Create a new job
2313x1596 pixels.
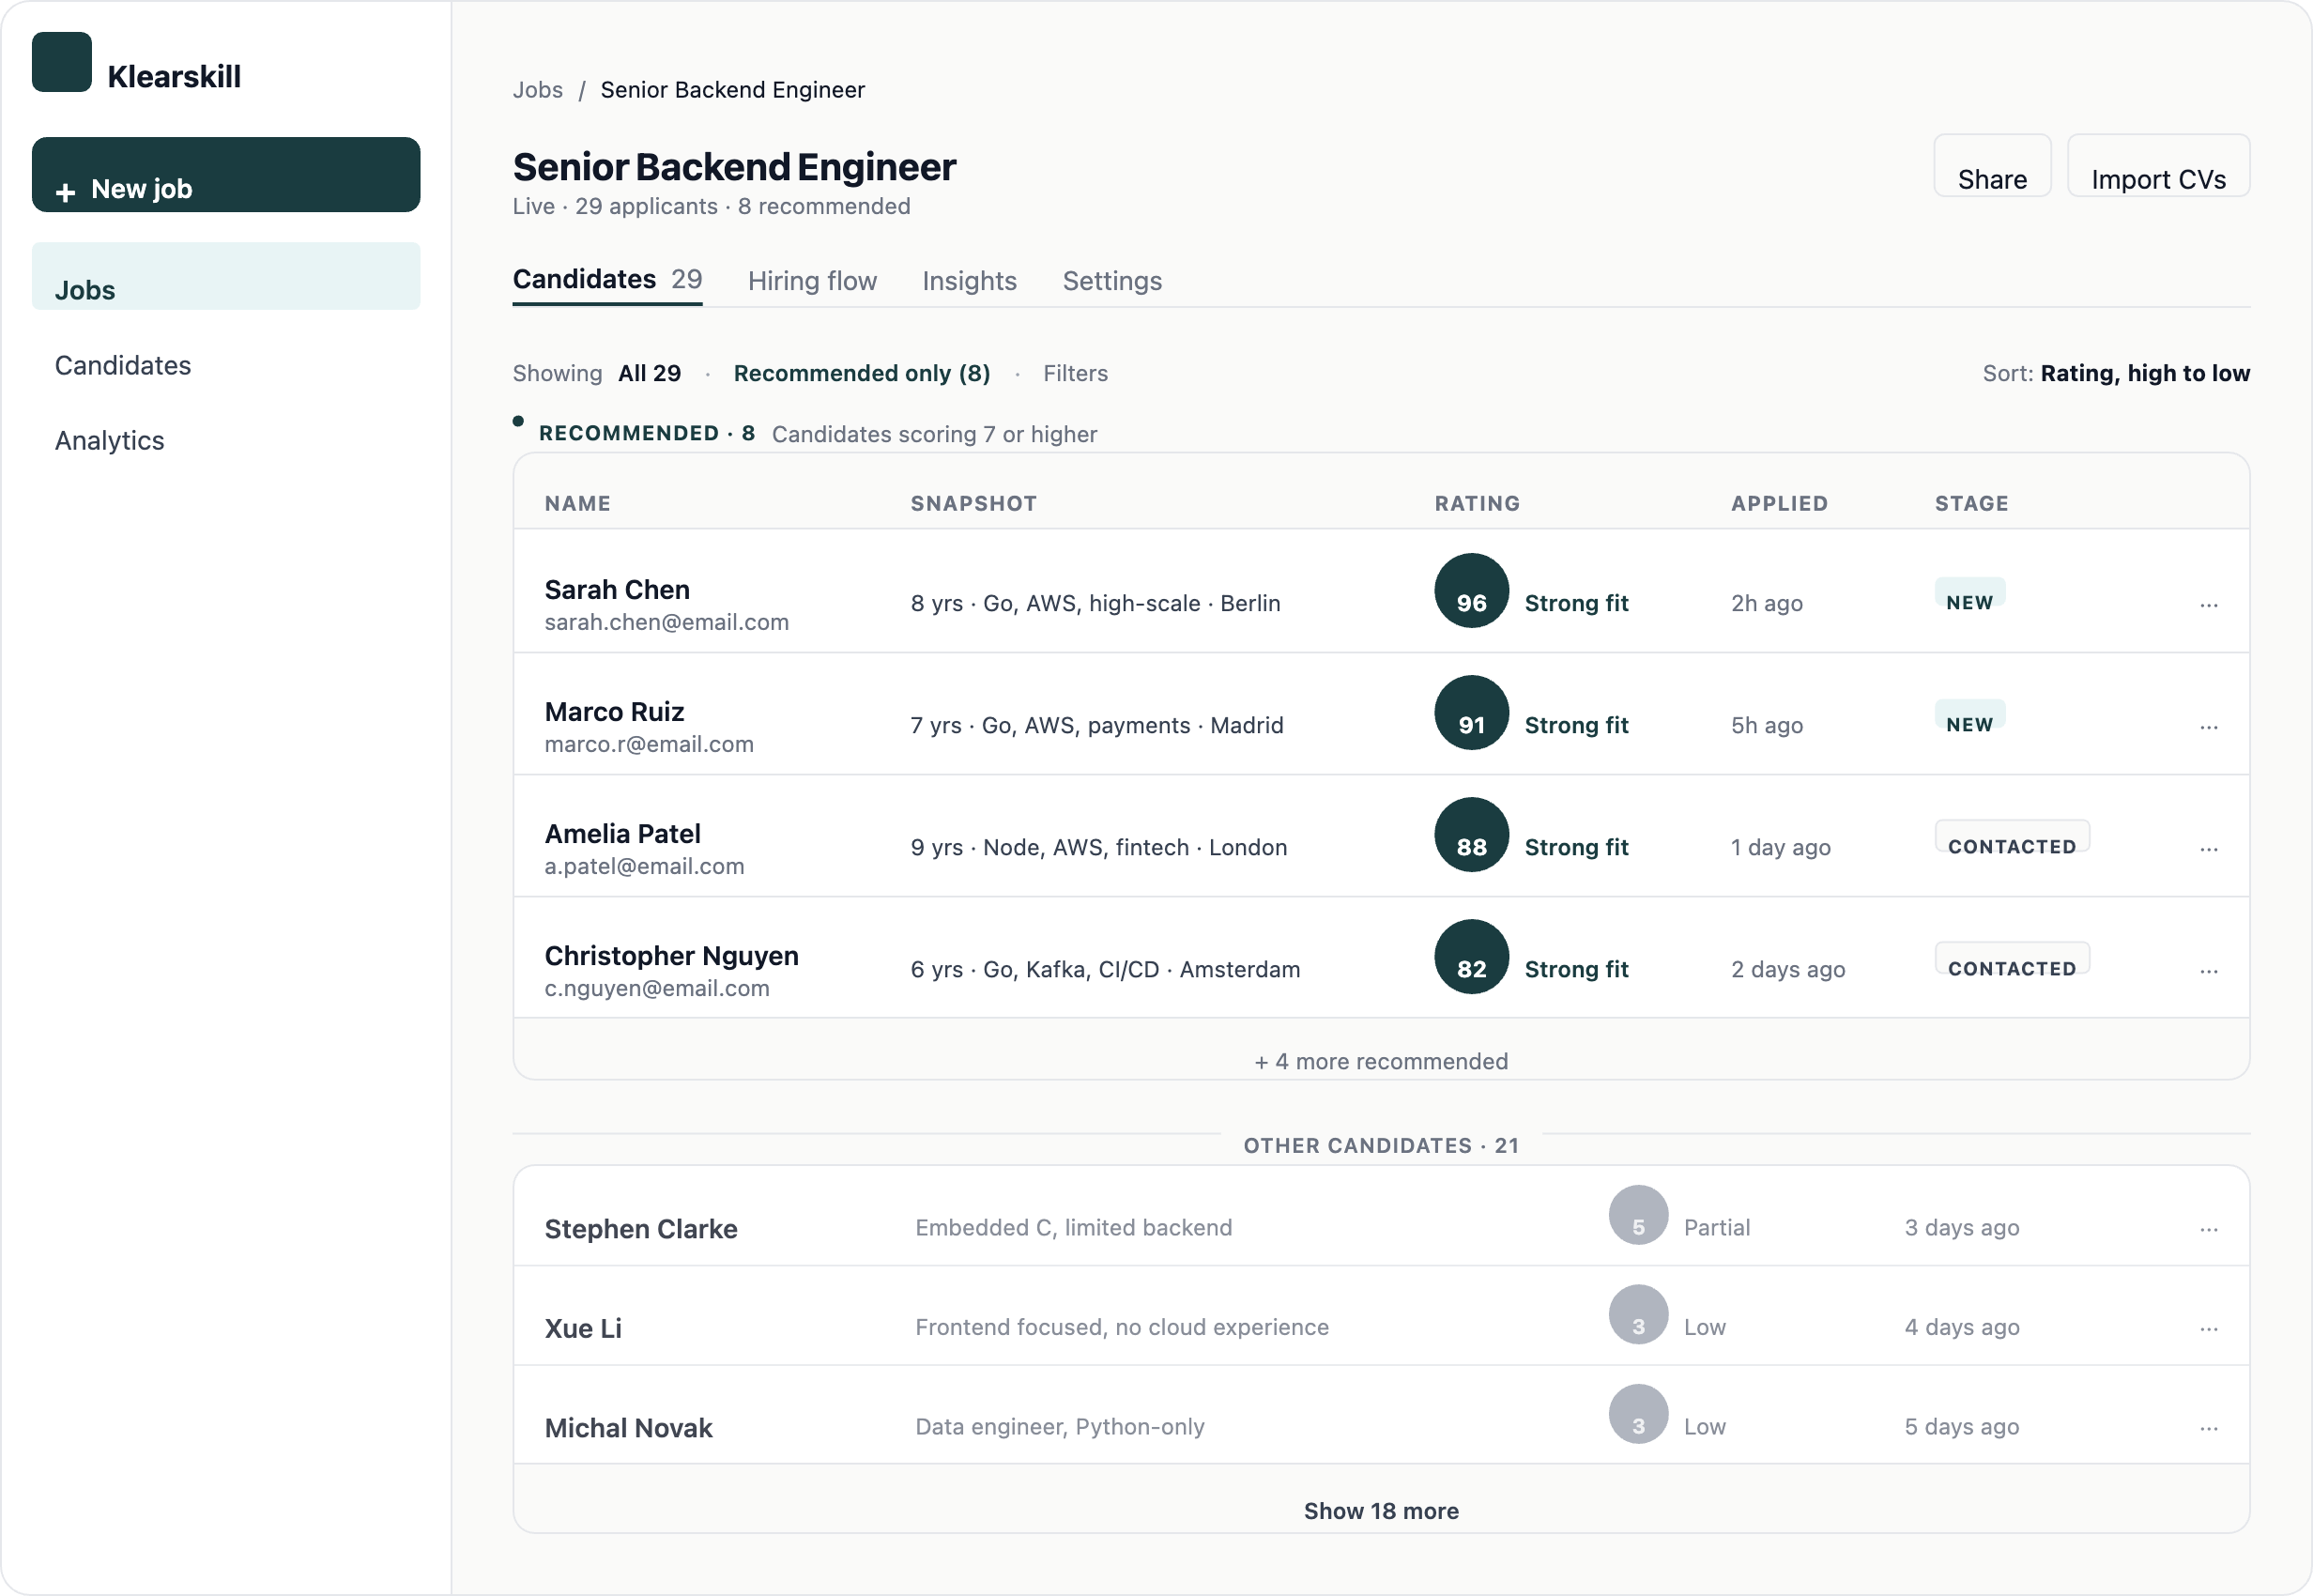point(226,175)
